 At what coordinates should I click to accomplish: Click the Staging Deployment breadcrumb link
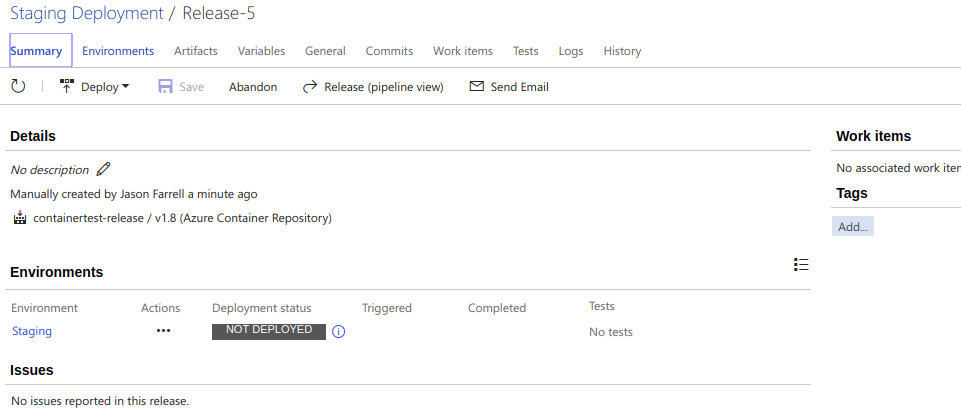(86, 13)
